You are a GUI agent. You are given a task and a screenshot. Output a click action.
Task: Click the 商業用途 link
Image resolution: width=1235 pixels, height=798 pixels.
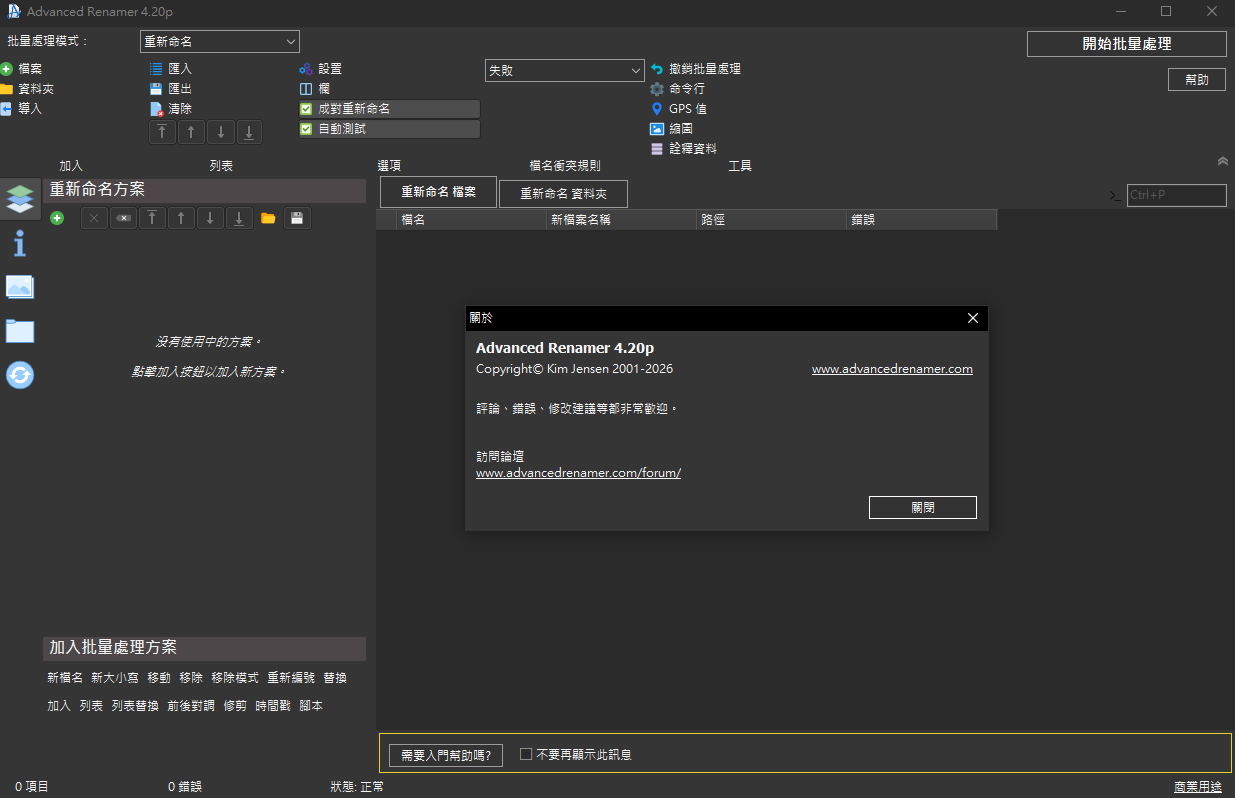1199,787
